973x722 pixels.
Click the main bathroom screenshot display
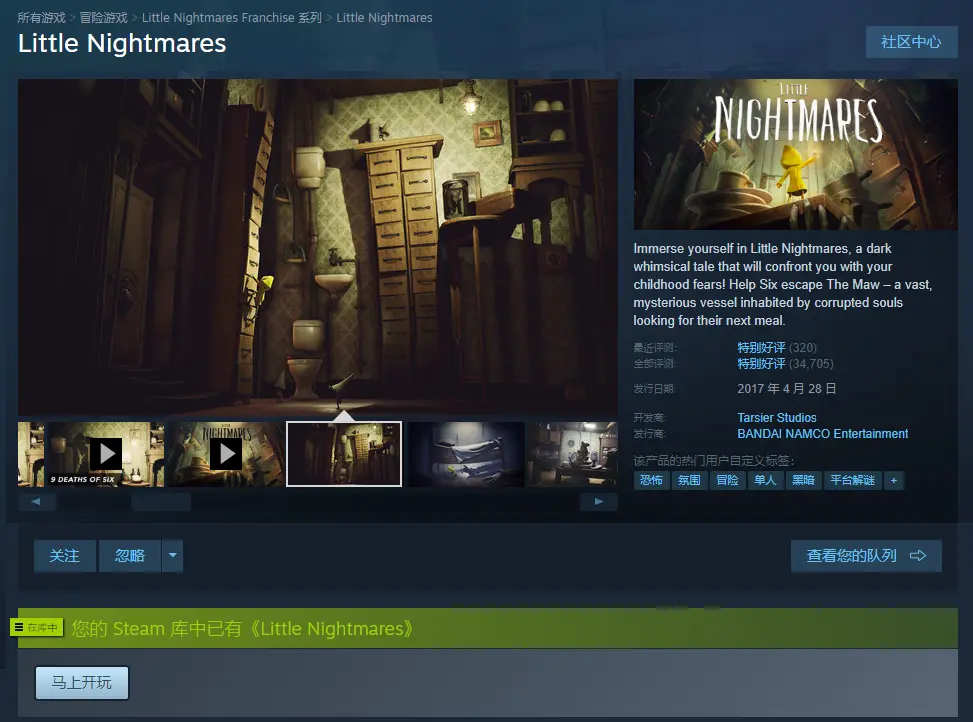(318, 247)
